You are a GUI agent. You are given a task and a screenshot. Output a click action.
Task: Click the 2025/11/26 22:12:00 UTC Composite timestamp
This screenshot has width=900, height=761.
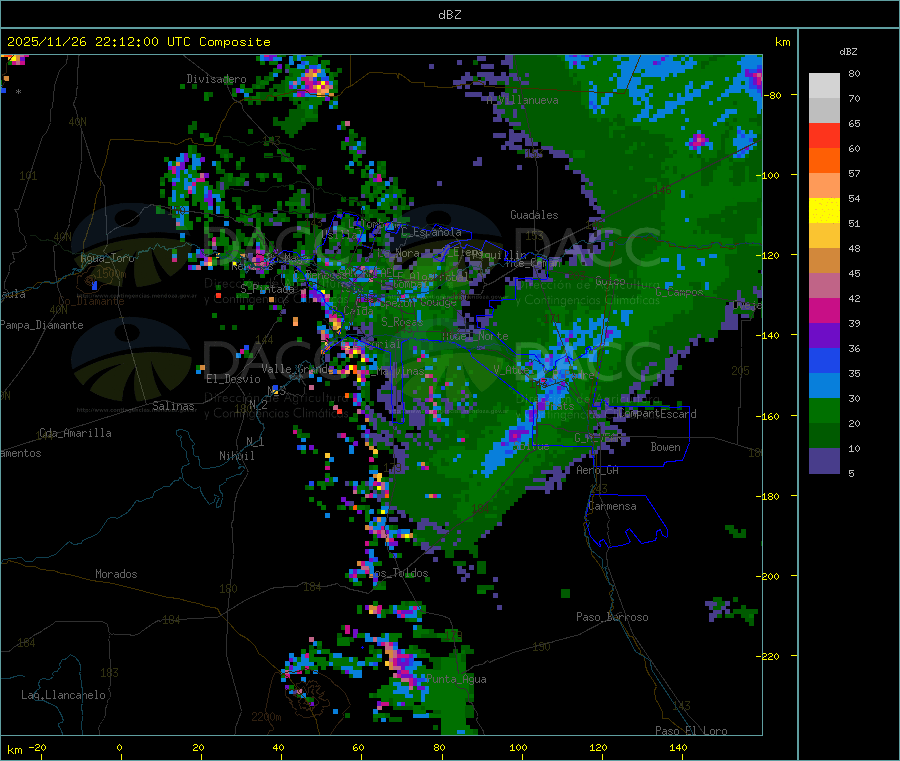[138, 42]
